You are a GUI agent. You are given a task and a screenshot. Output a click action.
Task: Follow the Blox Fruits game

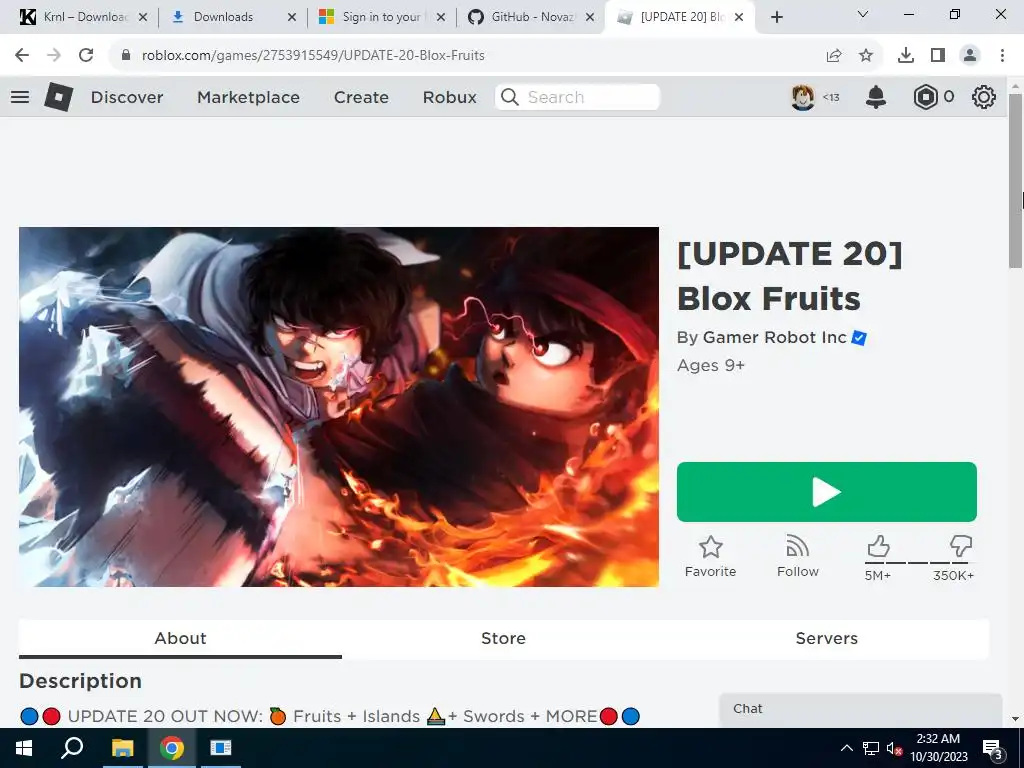797,557
